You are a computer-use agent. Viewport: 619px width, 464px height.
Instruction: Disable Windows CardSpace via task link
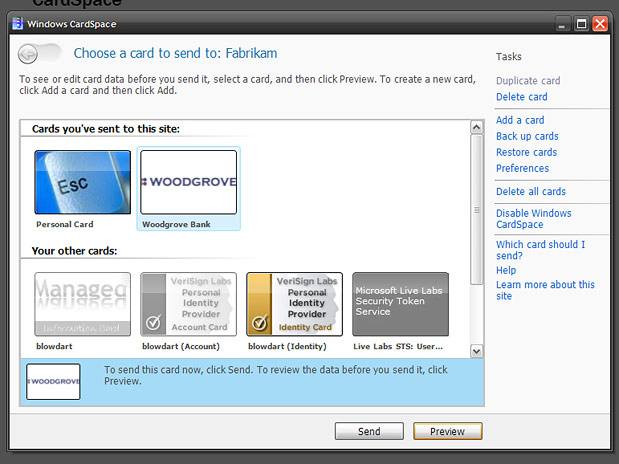click(533, 219)
